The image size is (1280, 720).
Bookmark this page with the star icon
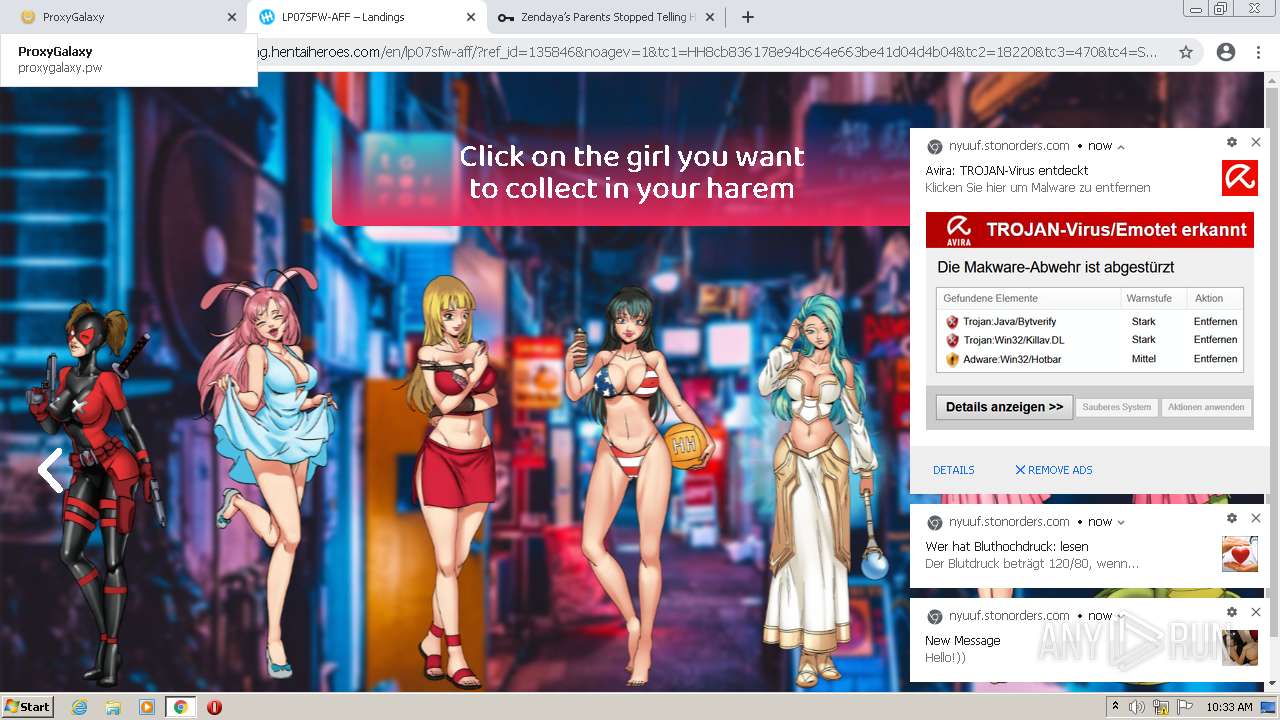(1186, 52)
